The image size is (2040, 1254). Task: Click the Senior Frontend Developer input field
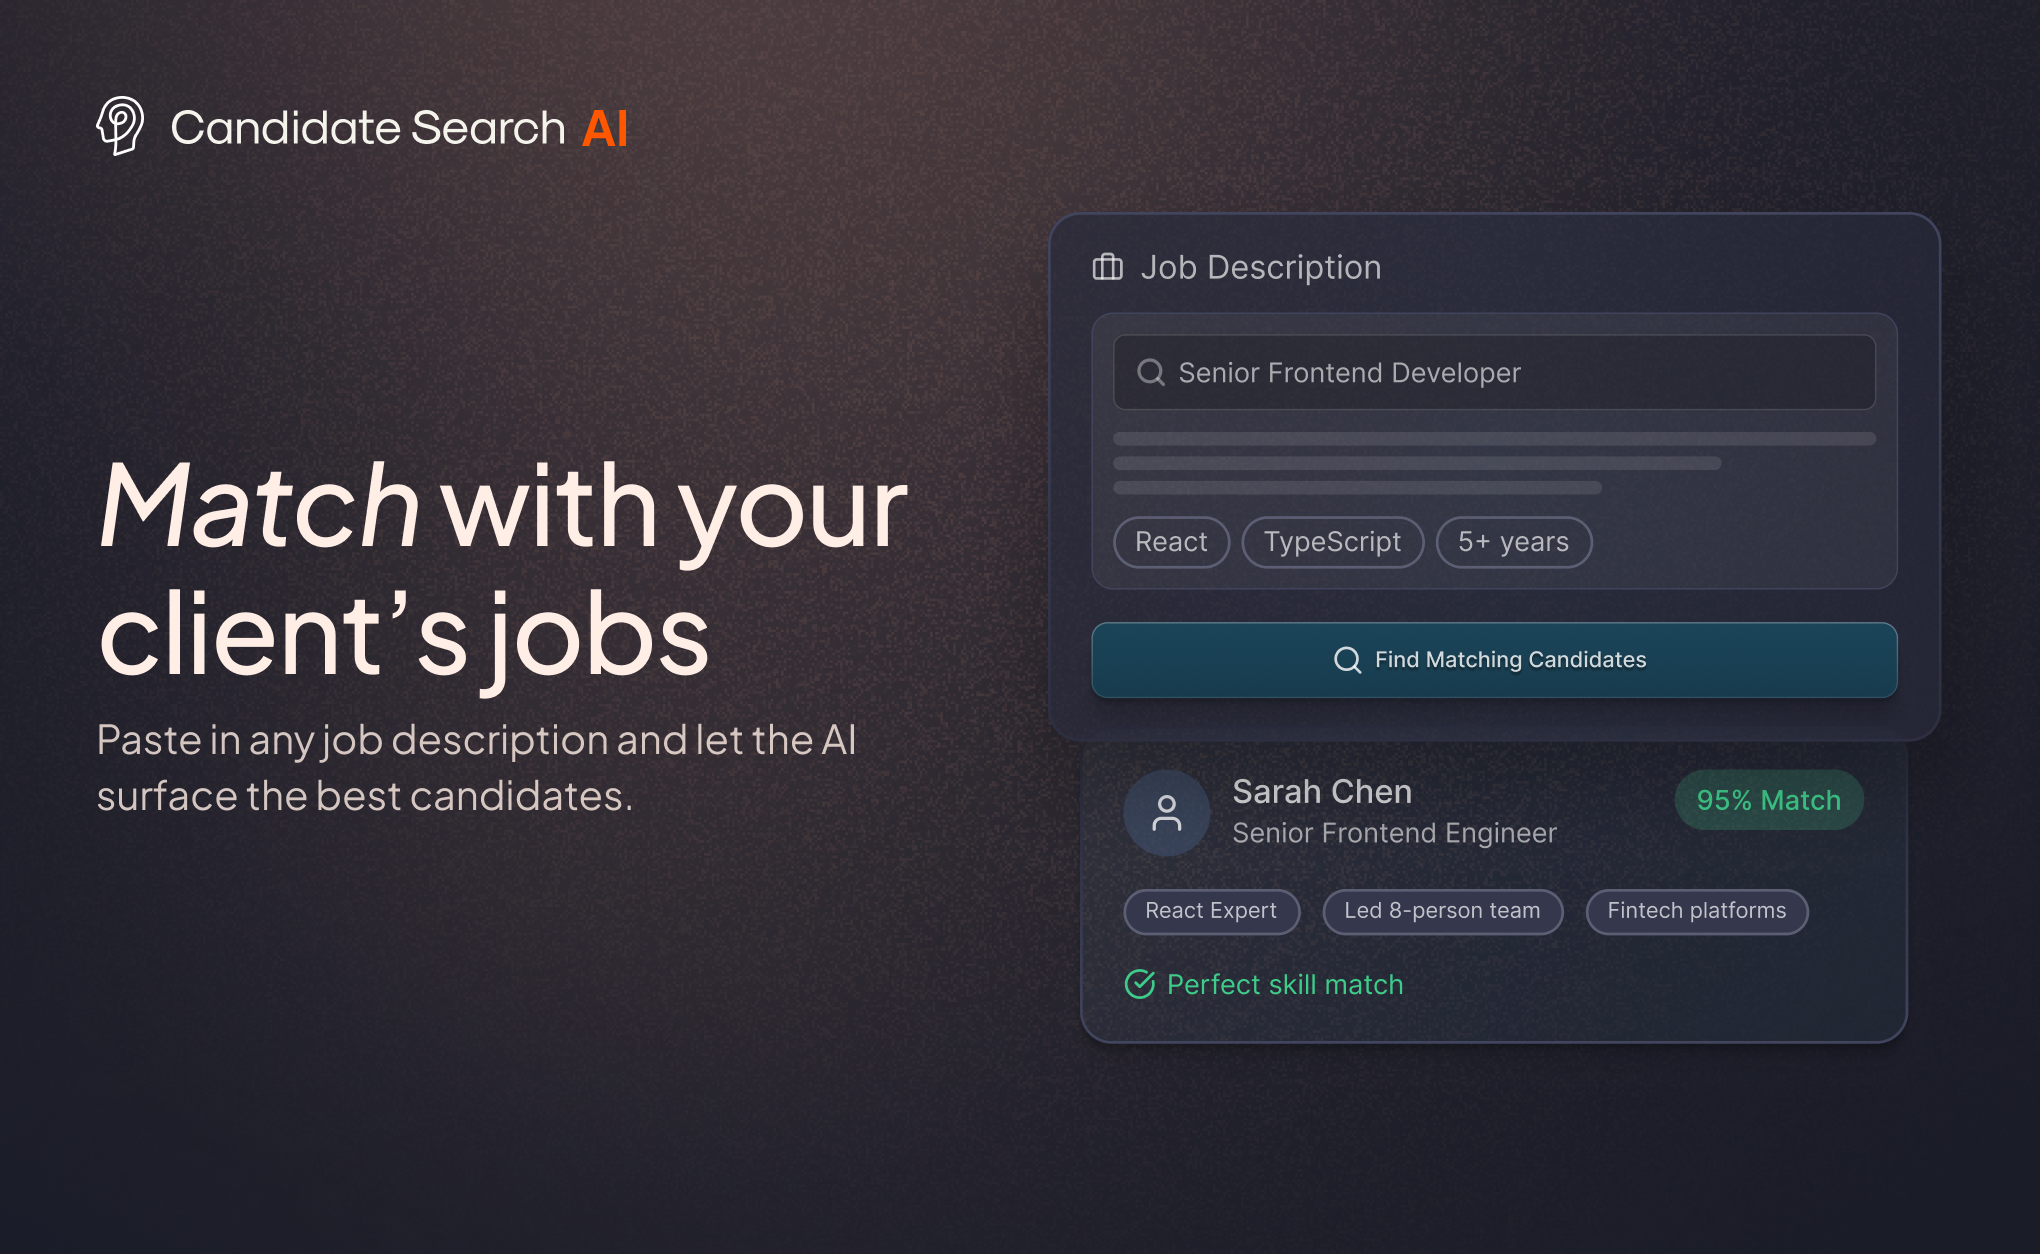1494,372
